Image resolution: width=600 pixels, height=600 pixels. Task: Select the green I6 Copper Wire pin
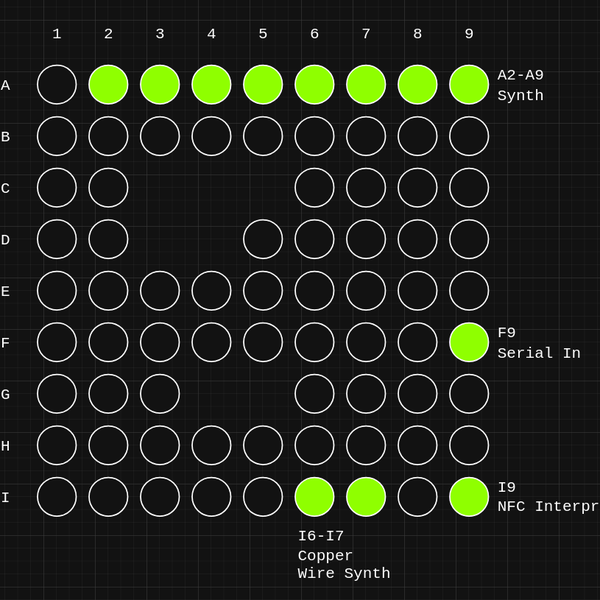(x=315, y=497)
